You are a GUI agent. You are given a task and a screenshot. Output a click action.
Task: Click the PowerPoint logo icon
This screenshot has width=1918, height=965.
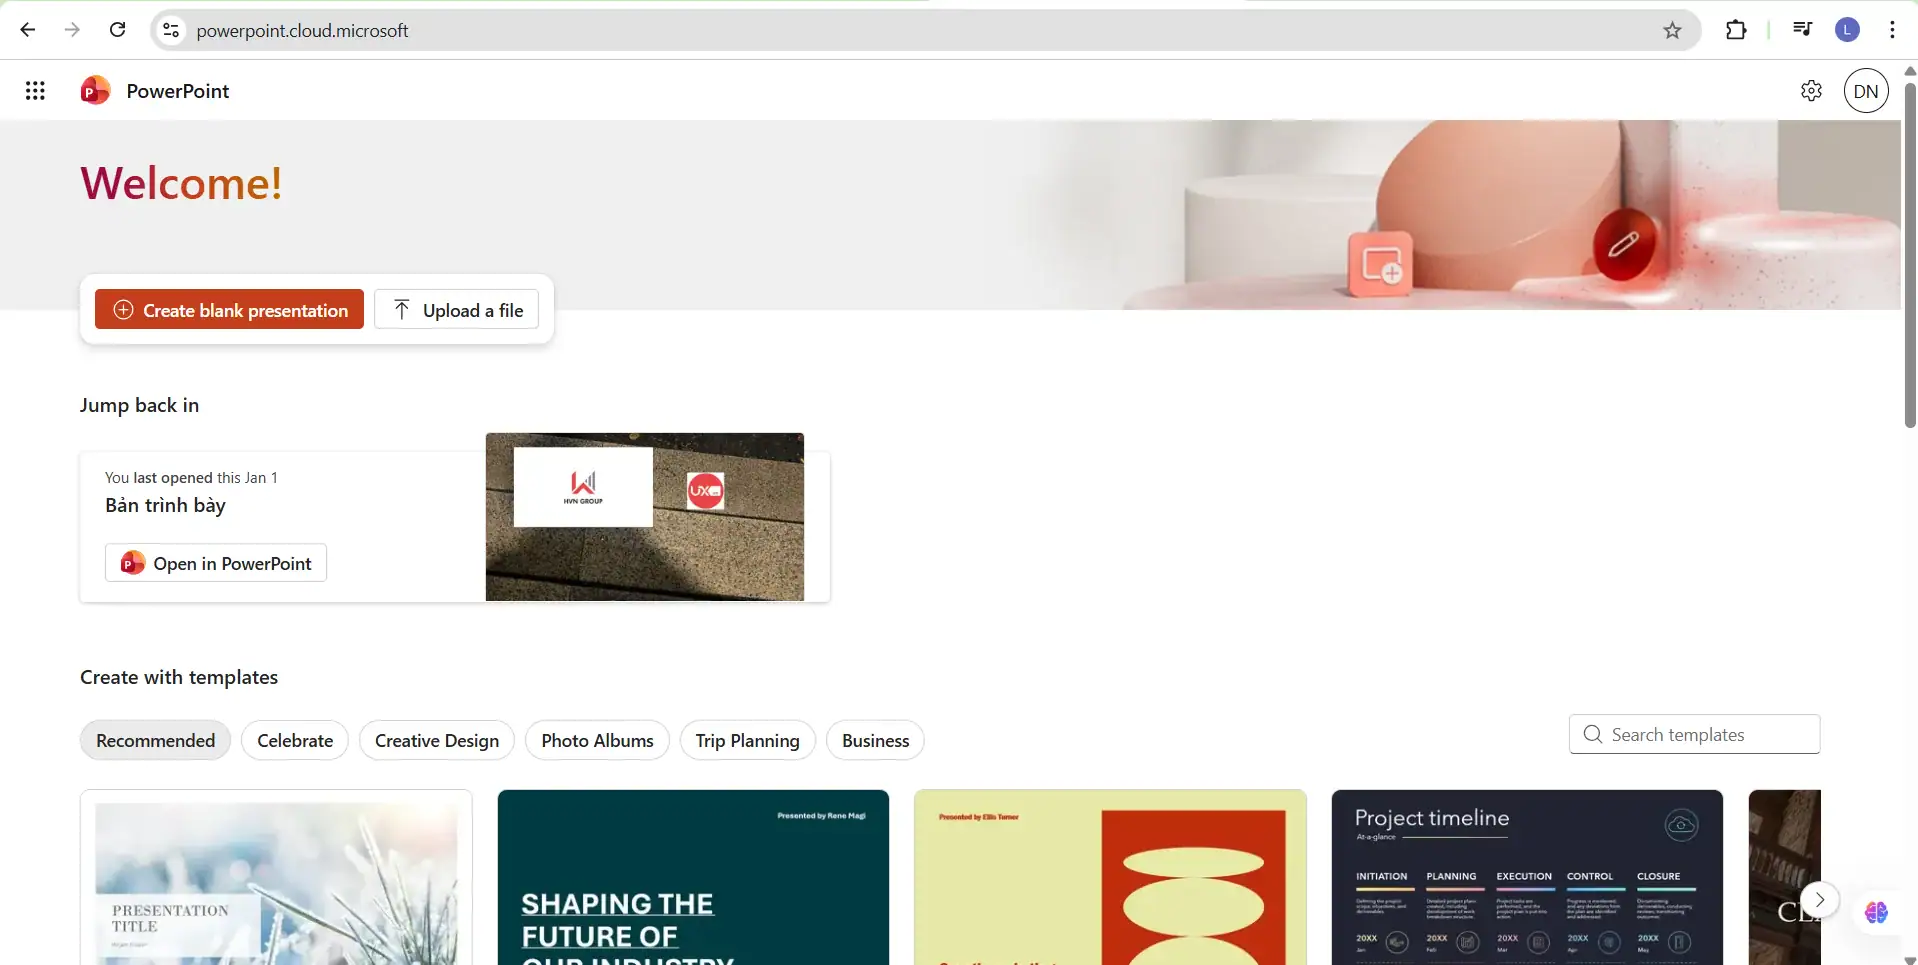click(x=95, y=91)
